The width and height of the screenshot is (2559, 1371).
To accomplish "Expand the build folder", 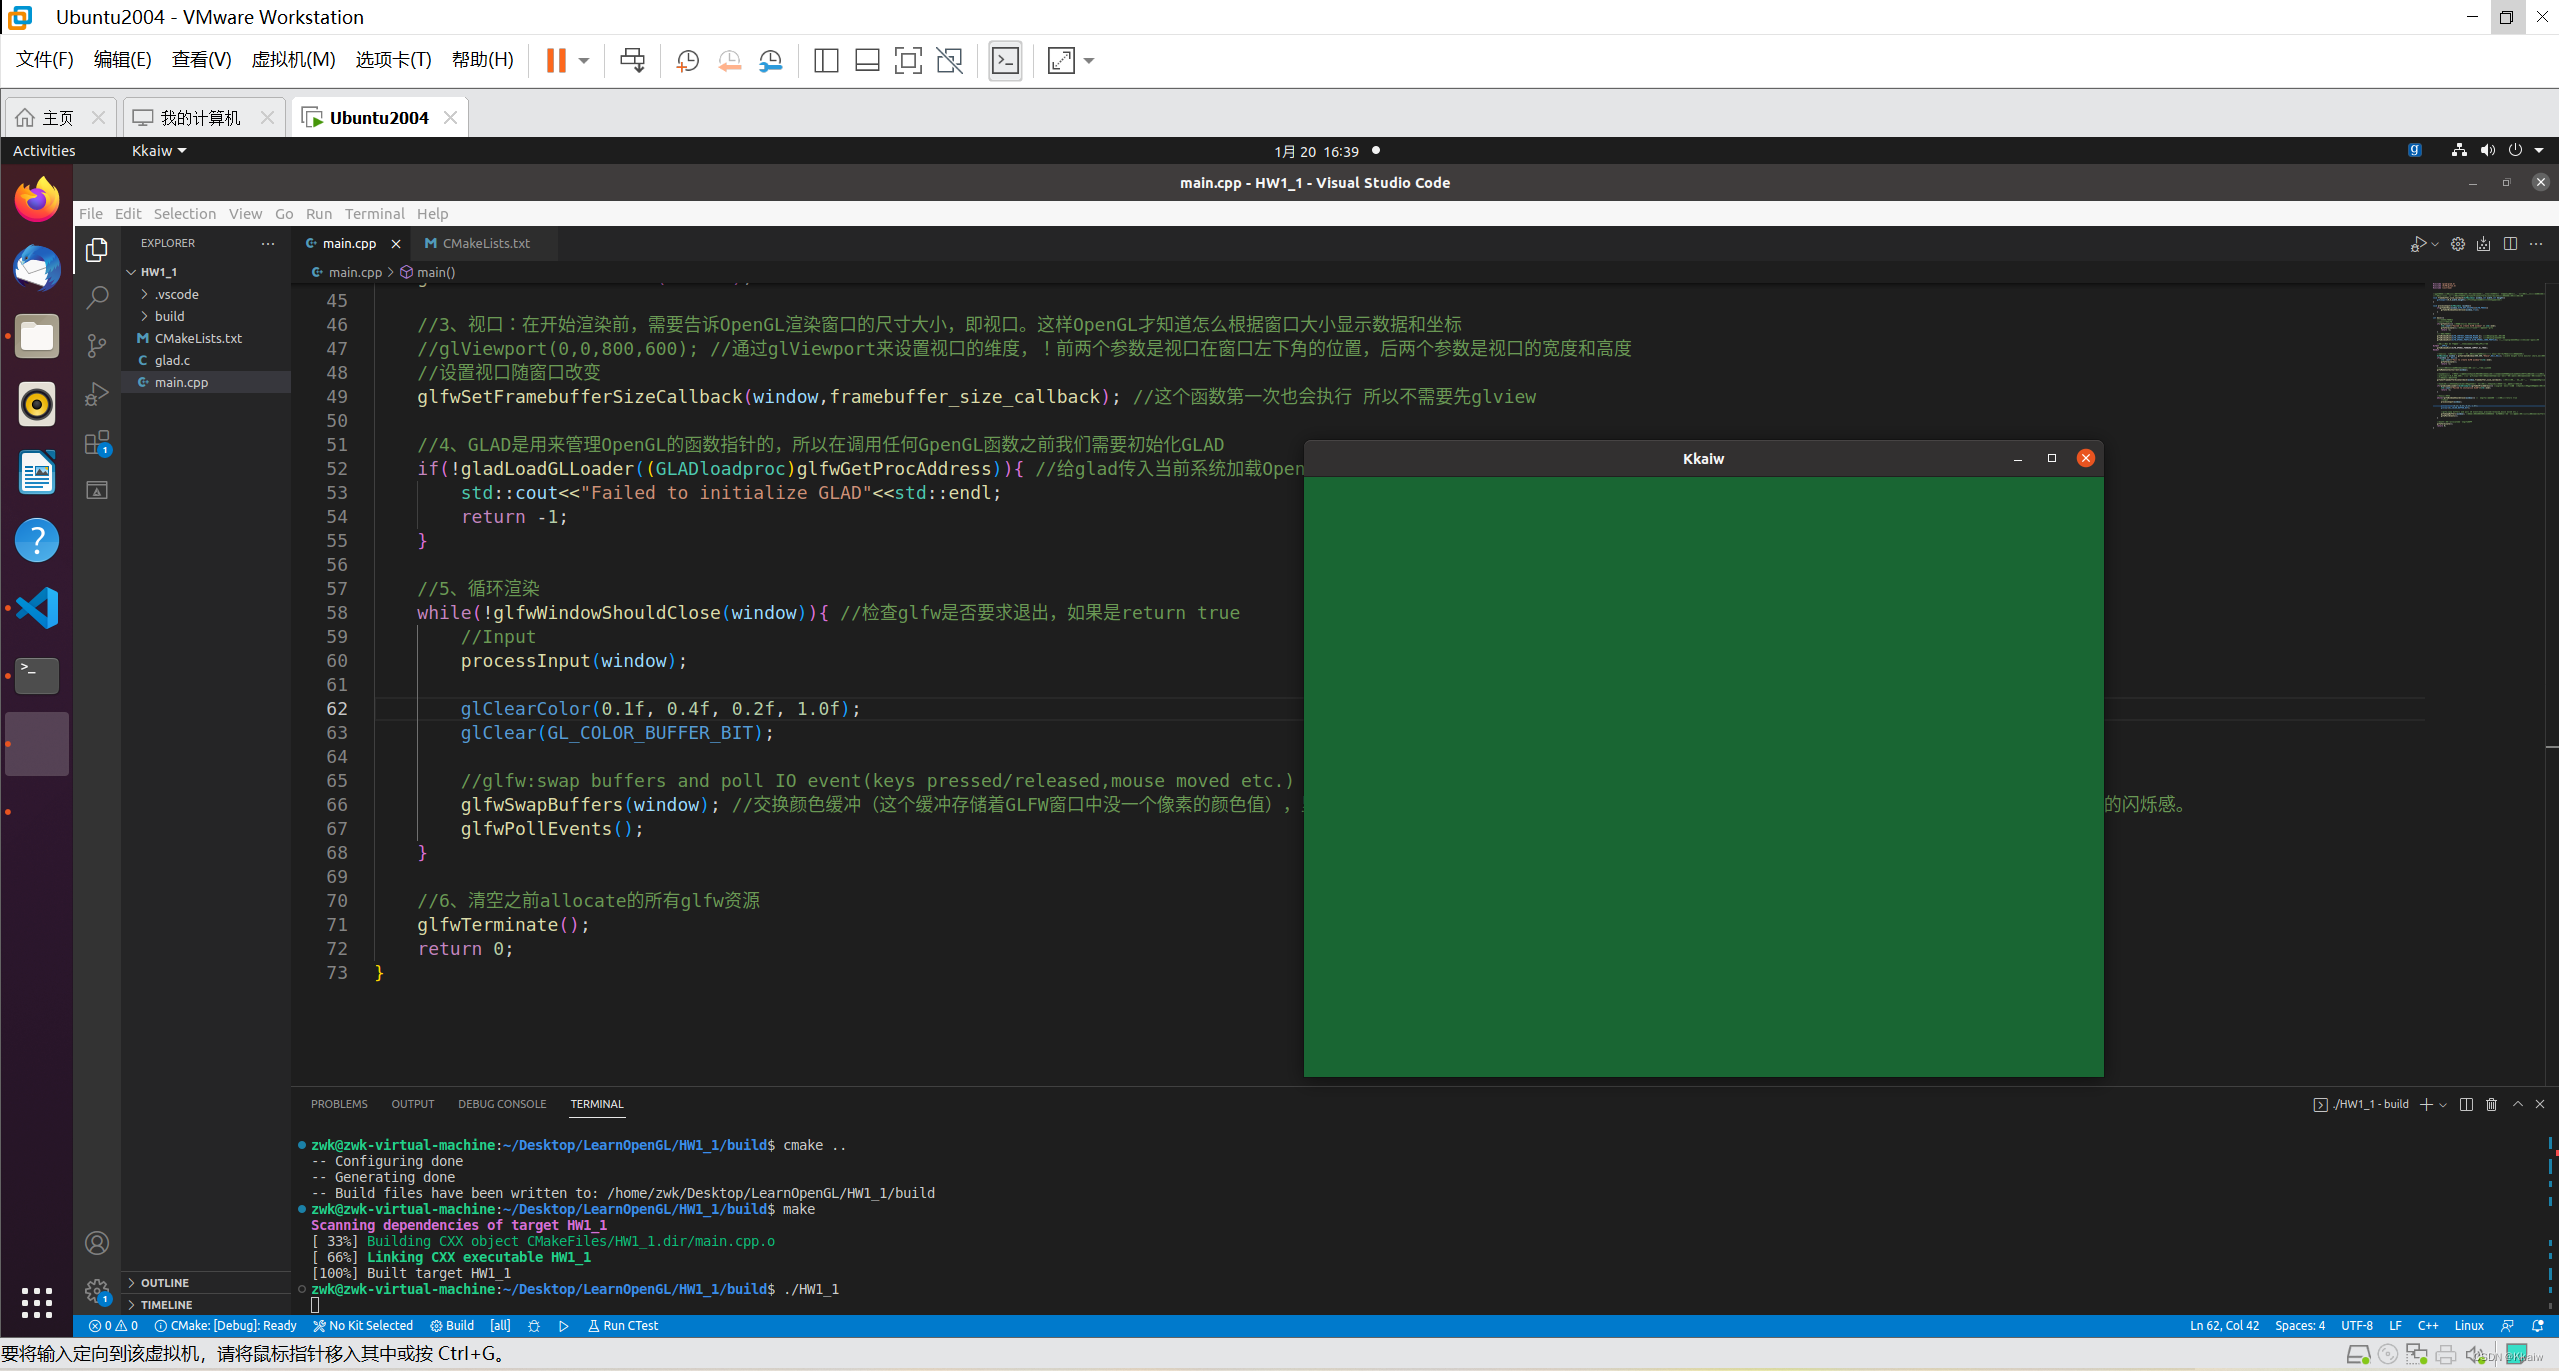I will (x=145, y=316).
